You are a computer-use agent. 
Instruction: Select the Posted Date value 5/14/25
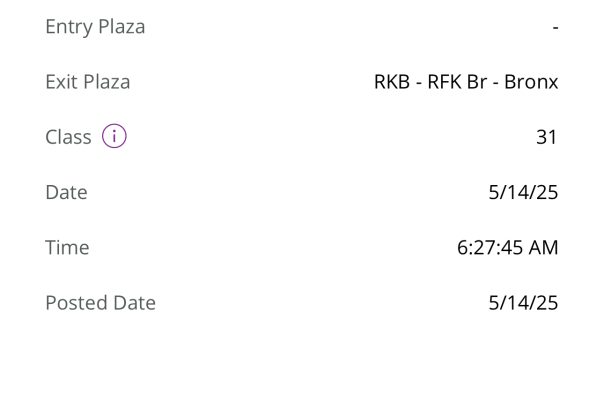(x=523, y=303)
